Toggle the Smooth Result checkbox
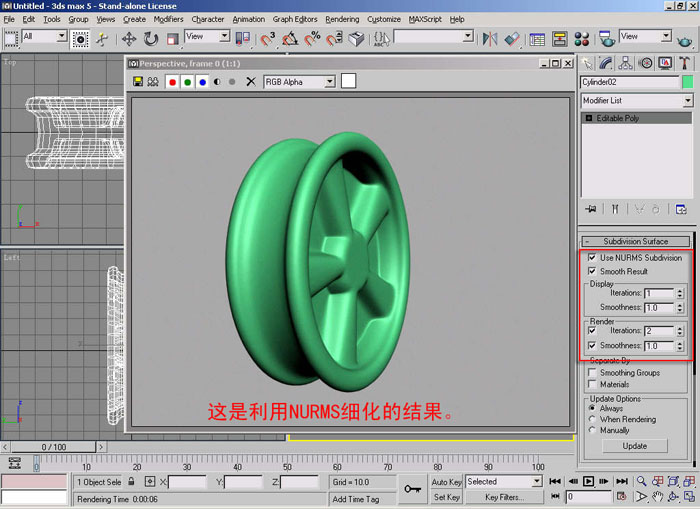Image resolution: width=700 pixels, height=509 pixels. tap(592, 271)
